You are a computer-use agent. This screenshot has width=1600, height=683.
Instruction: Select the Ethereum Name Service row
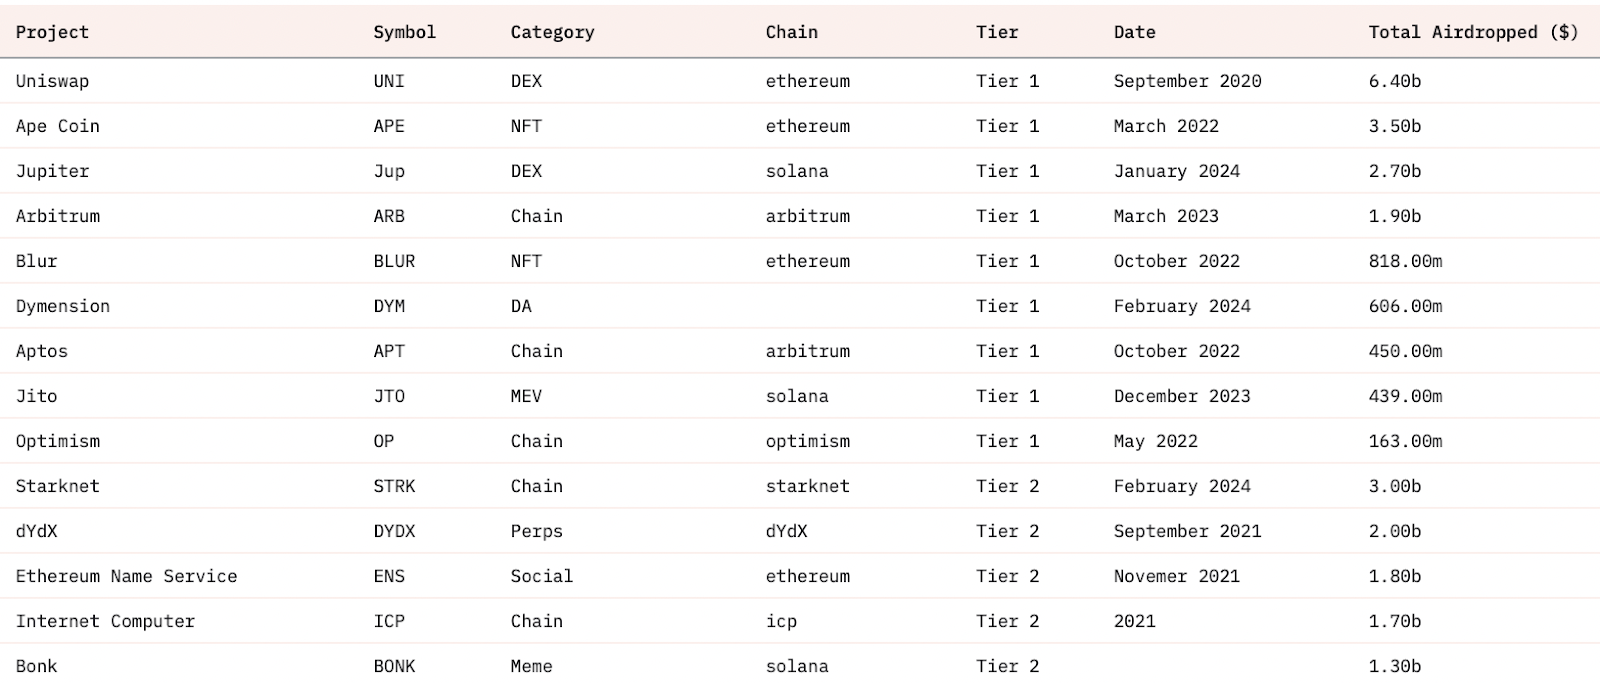point(800,576)
